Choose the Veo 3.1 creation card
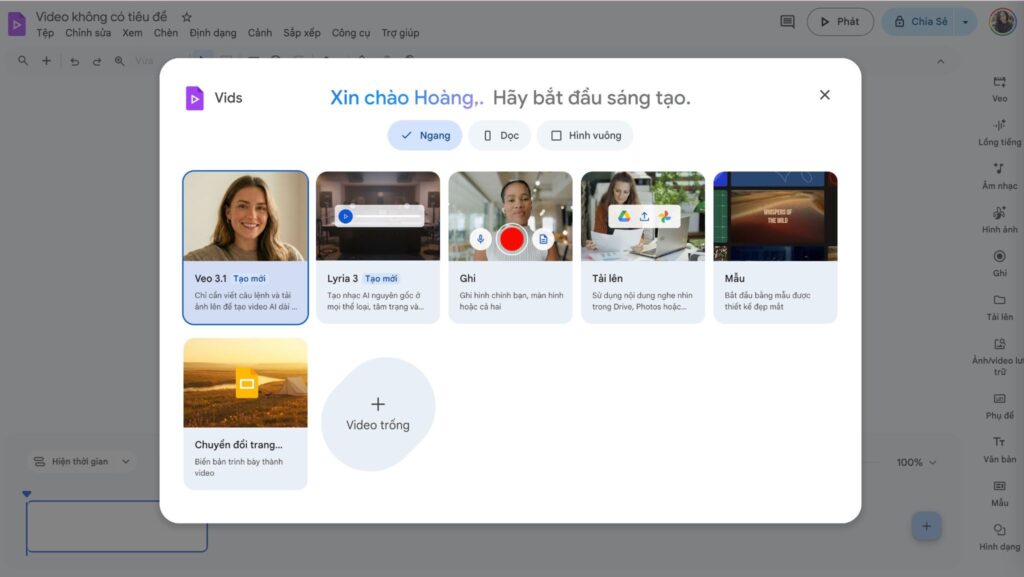The height and width of the screenshot is (577, 1024). tap(246, 247)
